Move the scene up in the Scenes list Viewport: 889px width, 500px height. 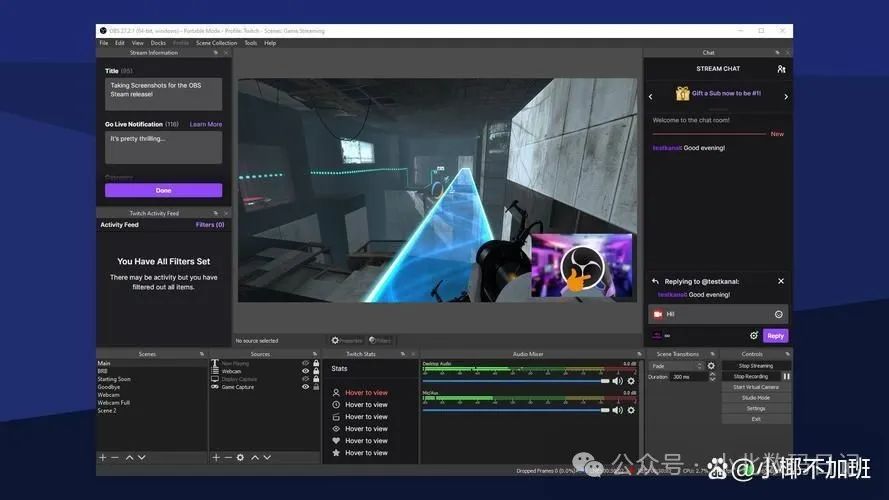[x=129, y=457]
